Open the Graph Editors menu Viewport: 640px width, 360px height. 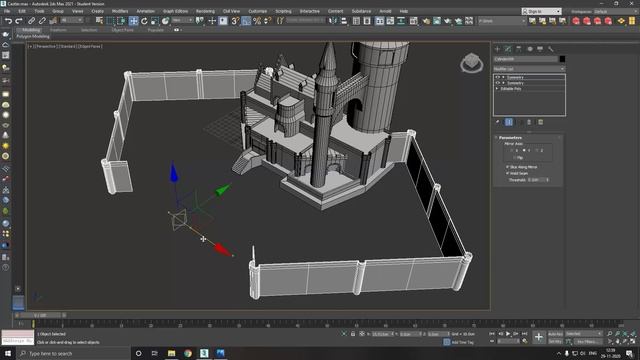pos(176,11)
